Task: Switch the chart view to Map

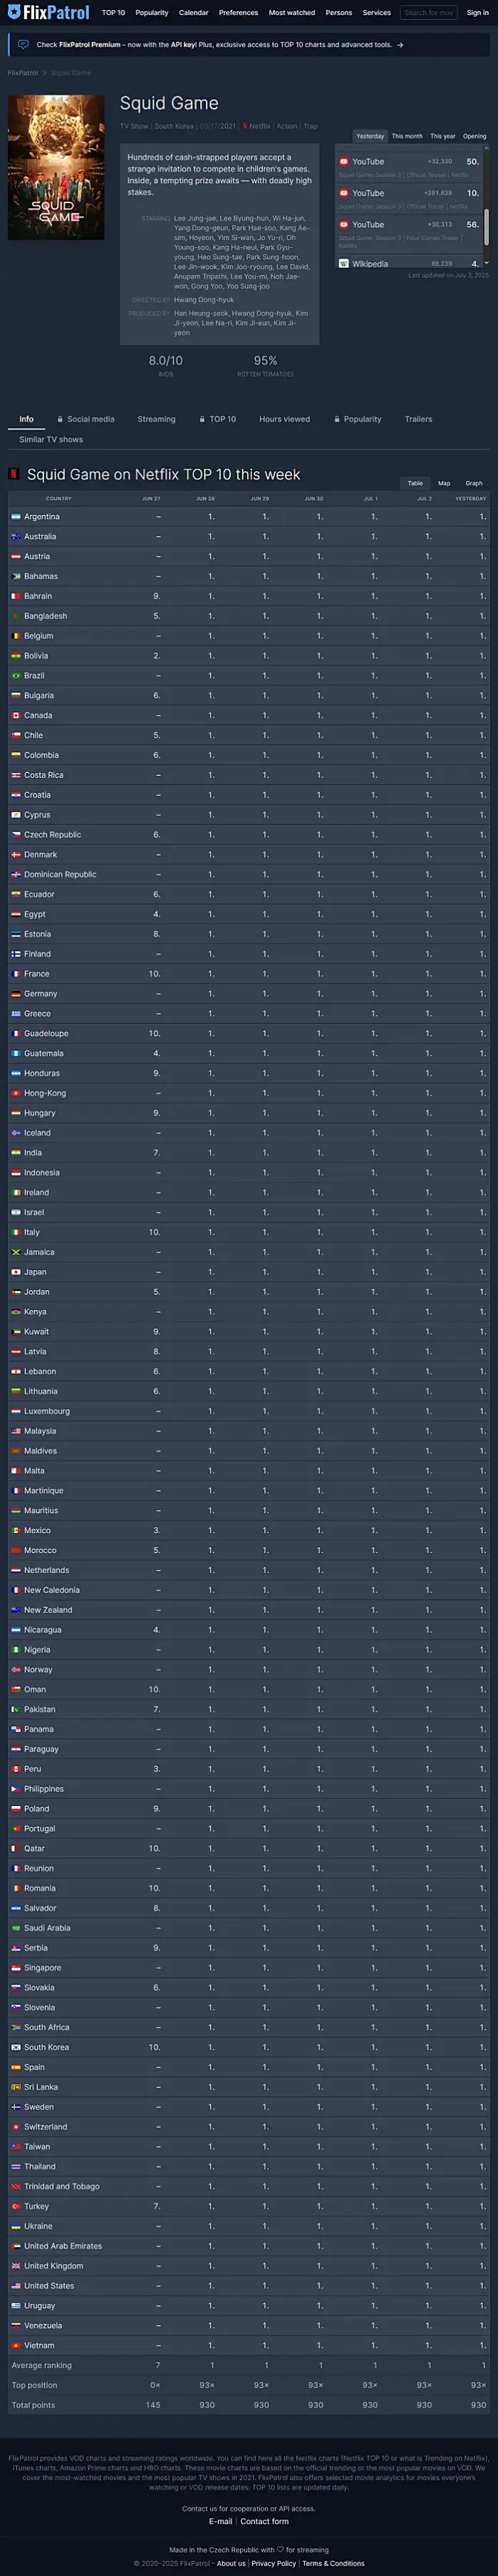Action: click(443, 483)
